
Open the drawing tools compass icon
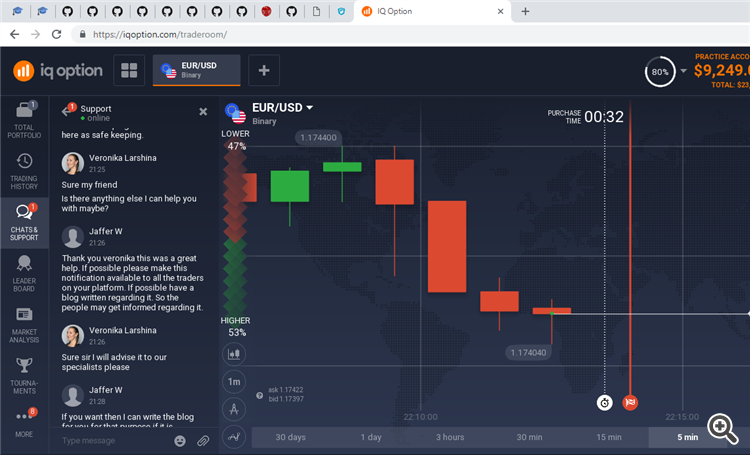tap(234, 409)
